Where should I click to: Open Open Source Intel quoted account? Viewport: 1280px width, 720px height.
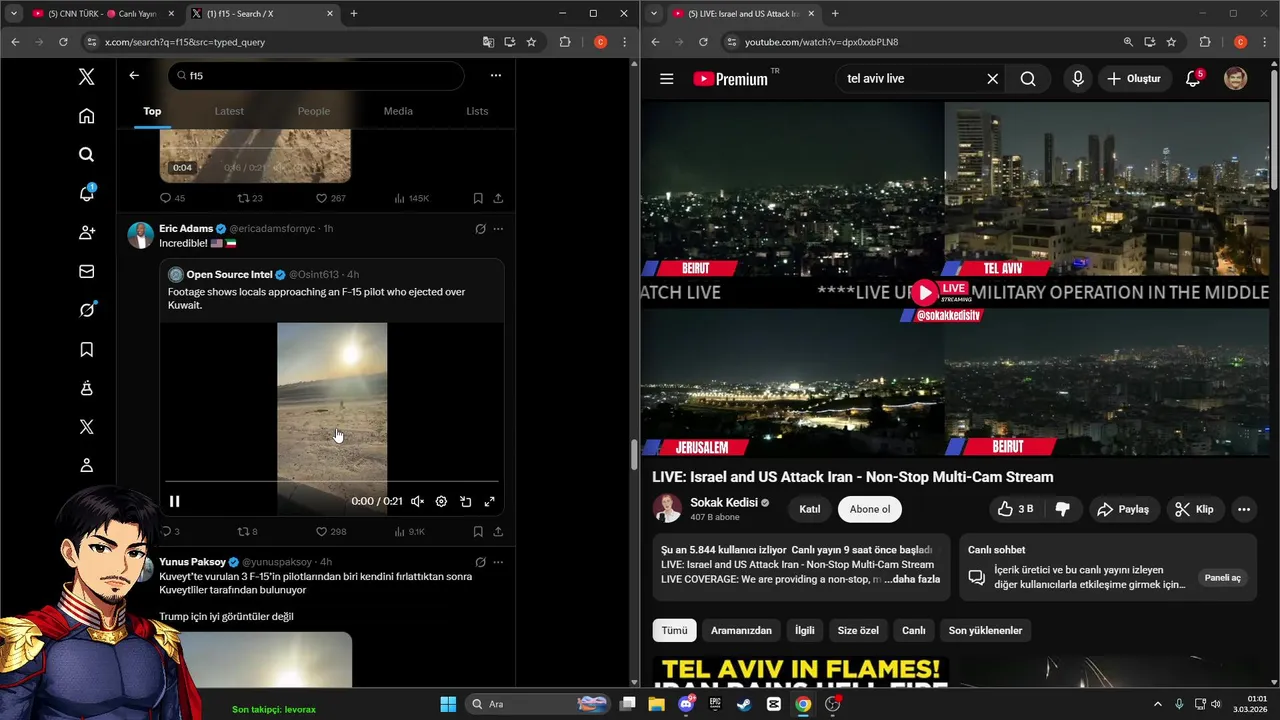[229, 275]
